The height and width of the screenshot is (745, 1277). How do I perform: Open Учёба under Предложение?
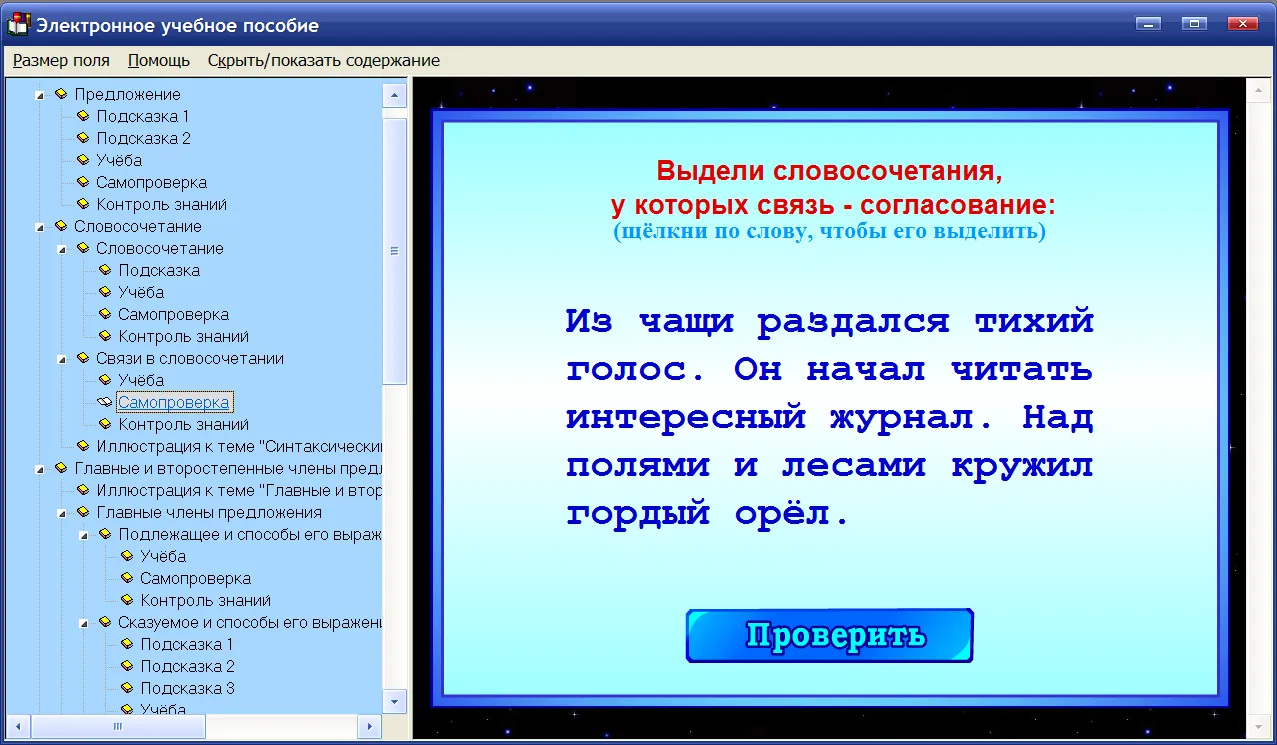[119, 160]
